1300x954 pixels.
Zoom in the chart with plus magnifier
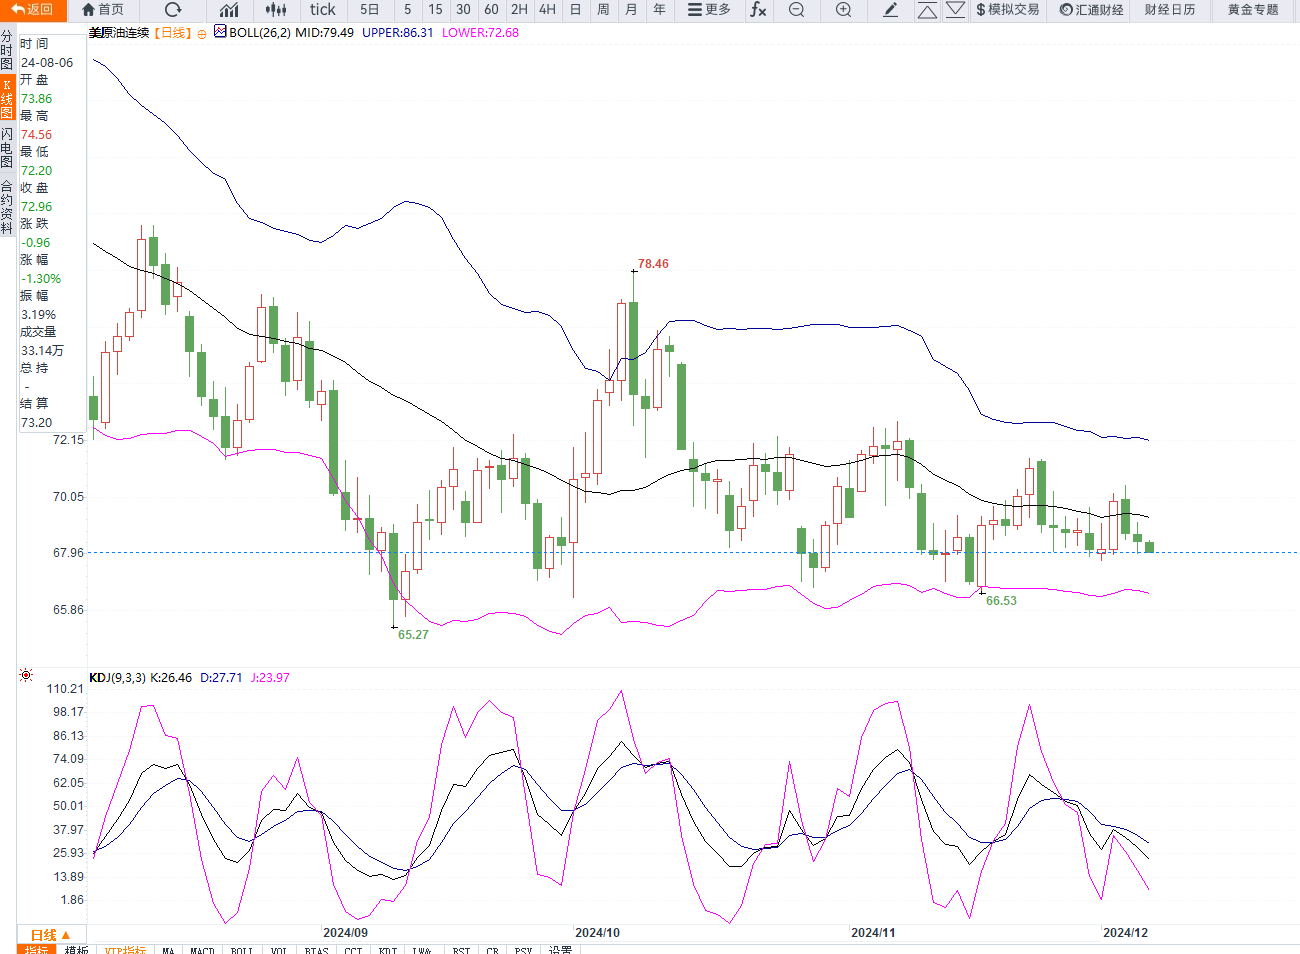pyautogui.click(x=843, y=10)
